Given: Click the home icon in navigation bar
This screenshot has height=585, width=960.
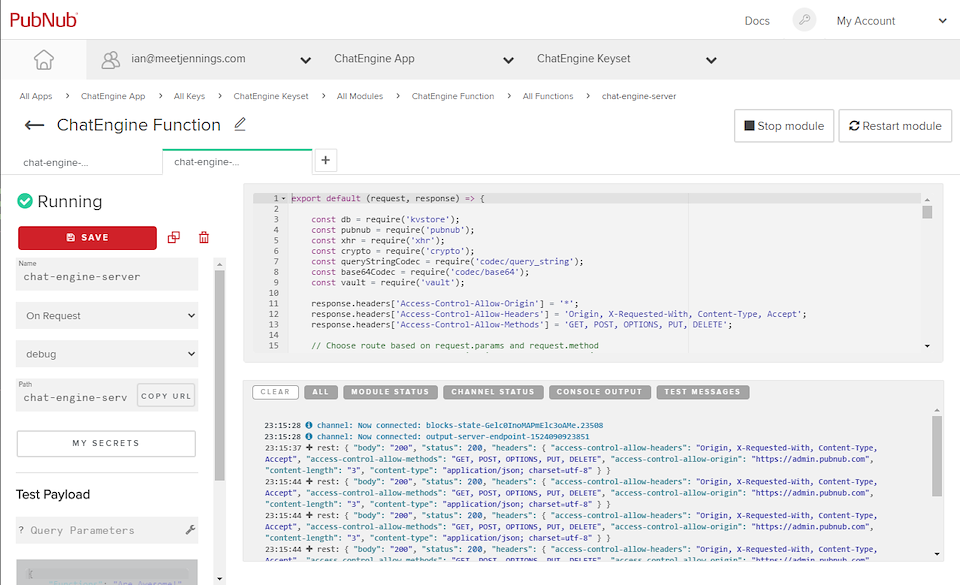Looking at the screenshot, I should [44, 59].
